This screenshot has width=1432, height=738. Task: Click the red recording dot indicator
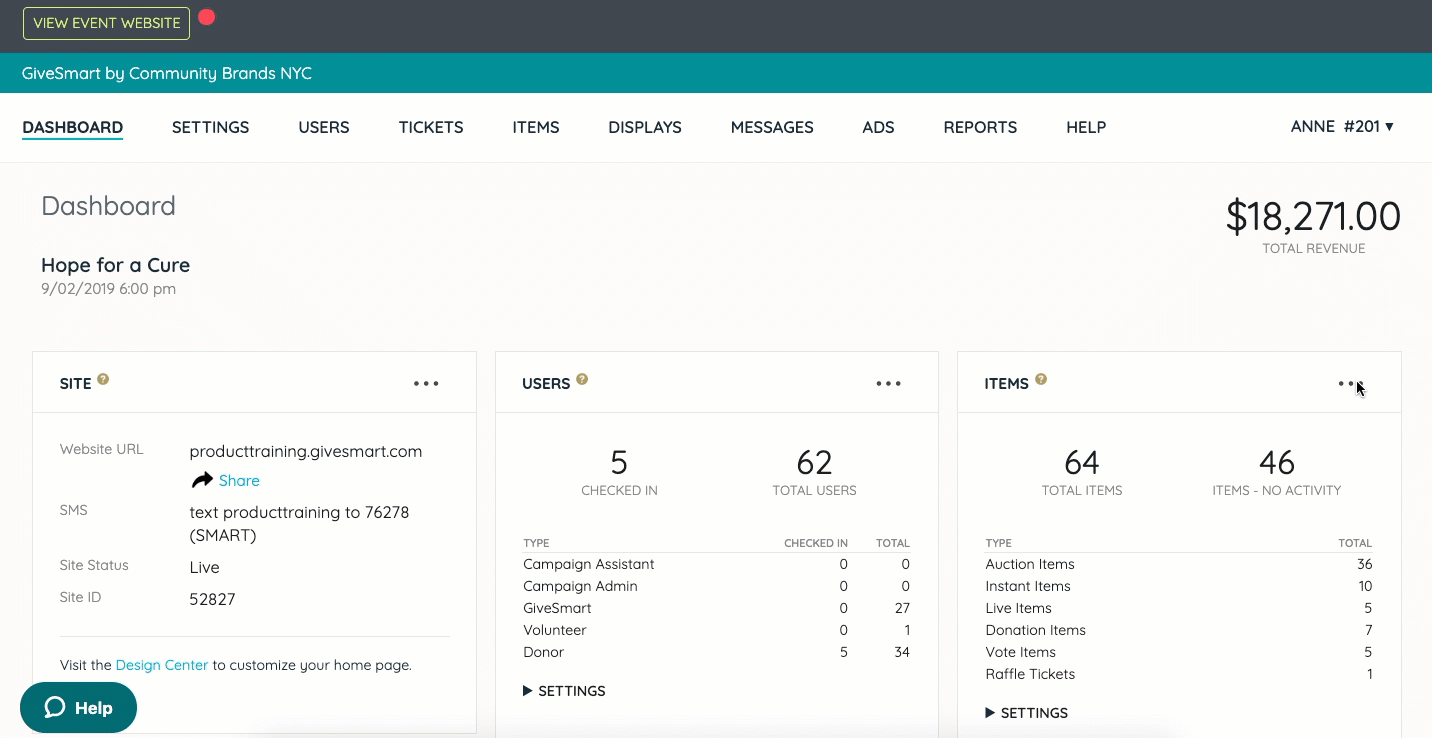207,17
